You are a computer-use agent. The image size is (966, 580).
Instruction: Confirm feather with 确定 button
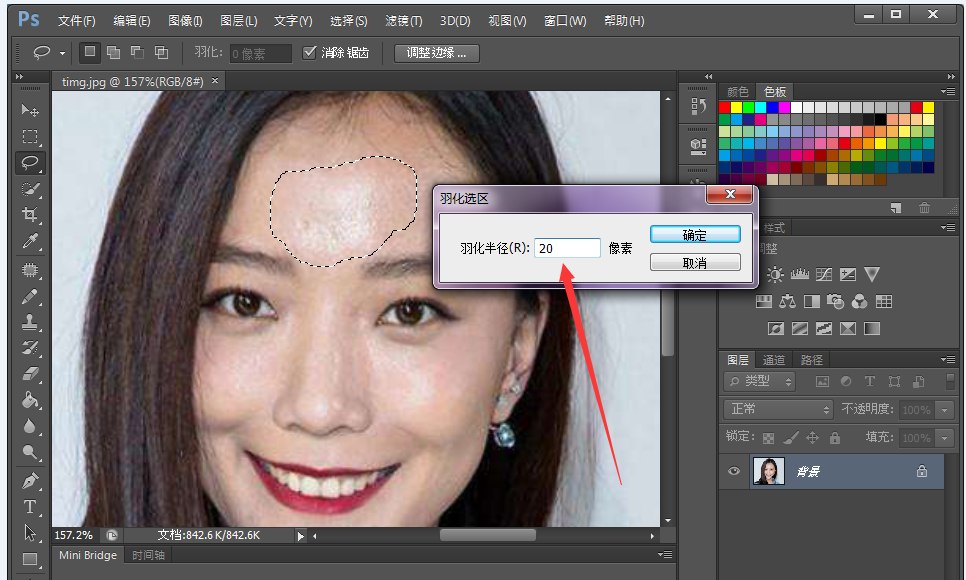pyautogui.click(x=695, y=235)
